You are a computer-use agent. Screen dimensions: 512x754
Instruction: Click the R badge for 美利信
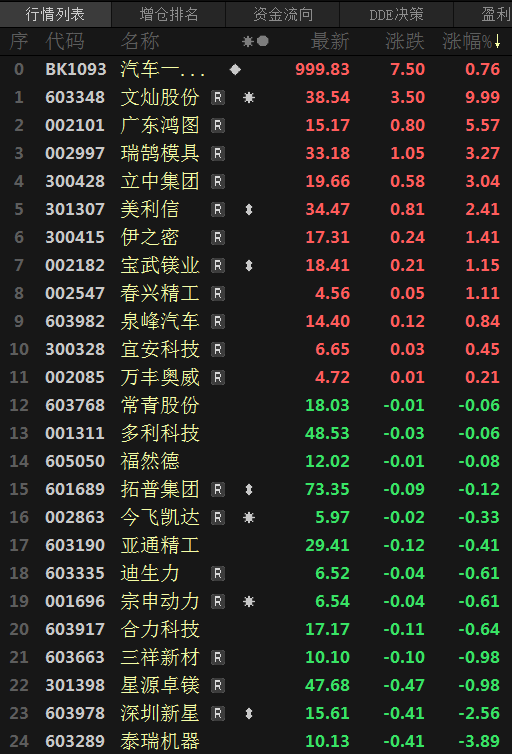pos(218,210)
